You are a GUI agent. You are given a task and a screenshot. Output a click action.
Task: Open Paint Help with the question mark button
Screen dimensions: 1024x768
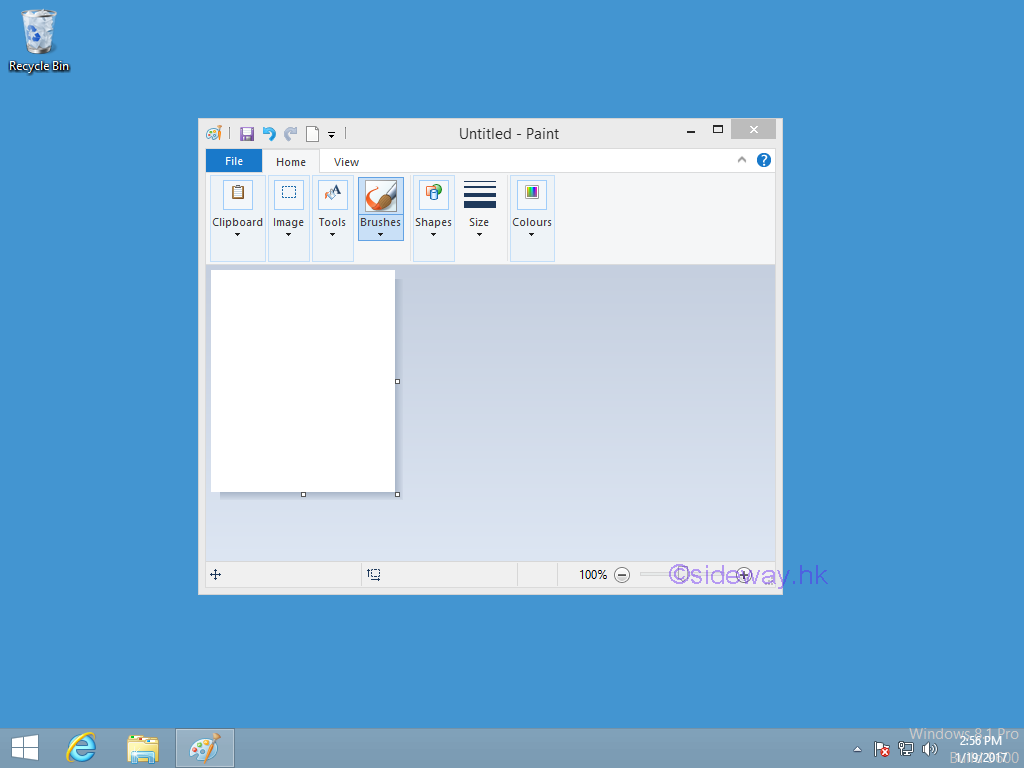pyautogui.click(x=763, y=159)
